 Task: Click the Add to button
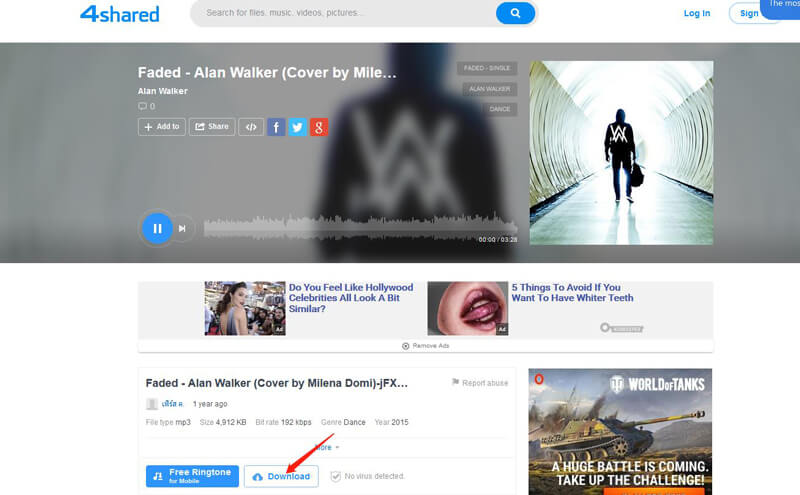[162, 127]
